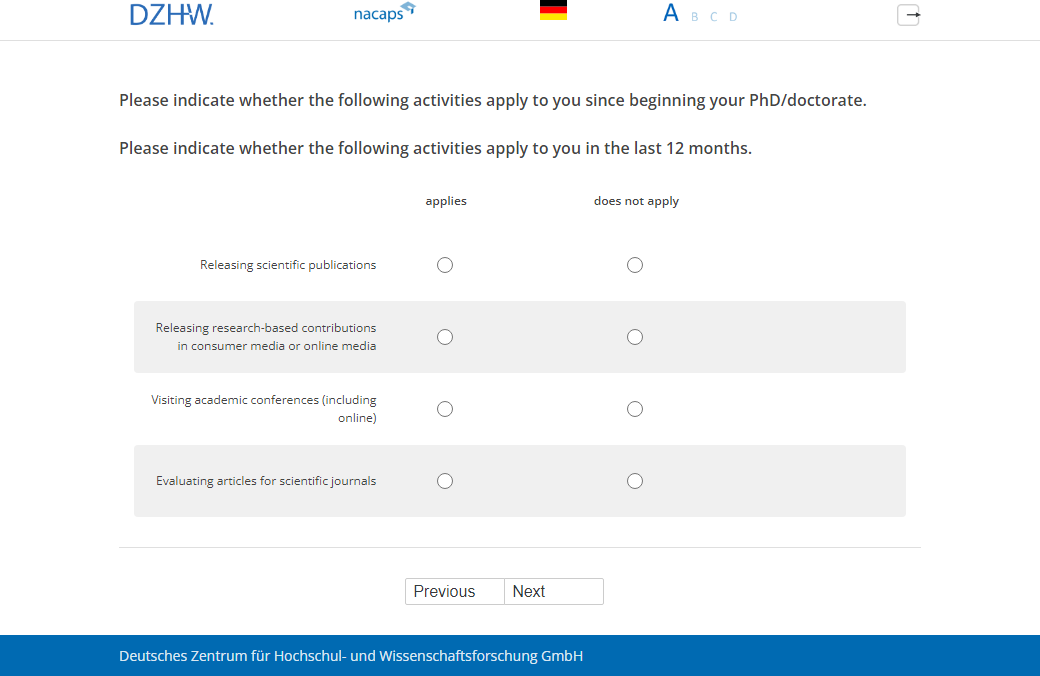Mark 'Releasing scientific publications' as applies
The width and height of the screenshot is (1040, 676).
(445, 265)
